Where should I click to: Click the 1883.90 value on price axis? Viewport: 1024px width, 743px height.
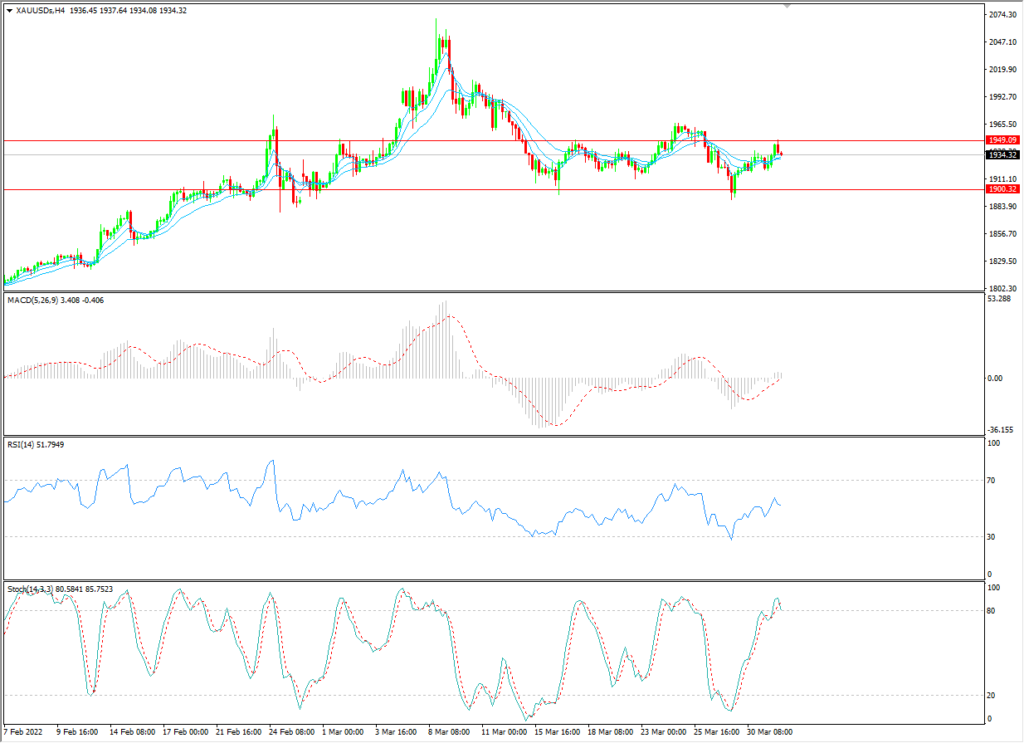point(1002,206)
